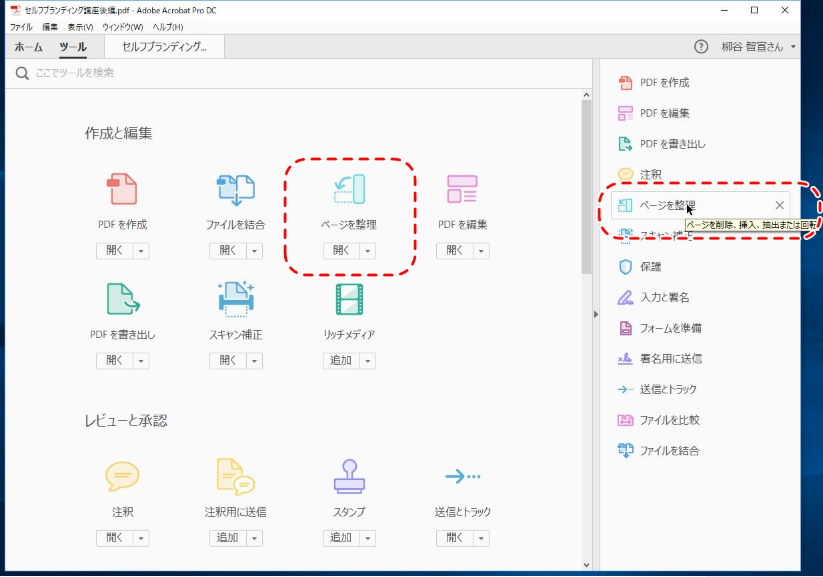
Task: Open the 表示(V) menu
Action: click(80, 27)
